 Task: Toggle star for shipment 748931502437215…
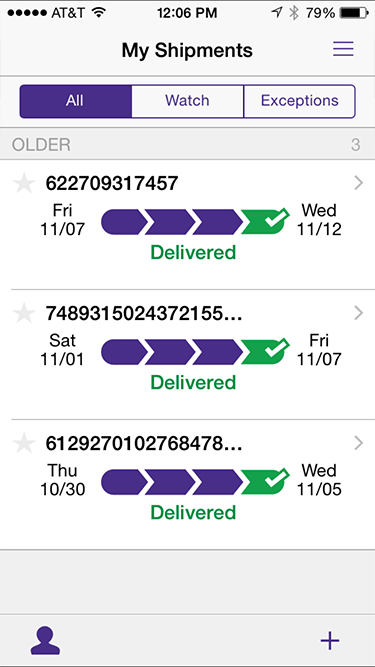(24, 314)
